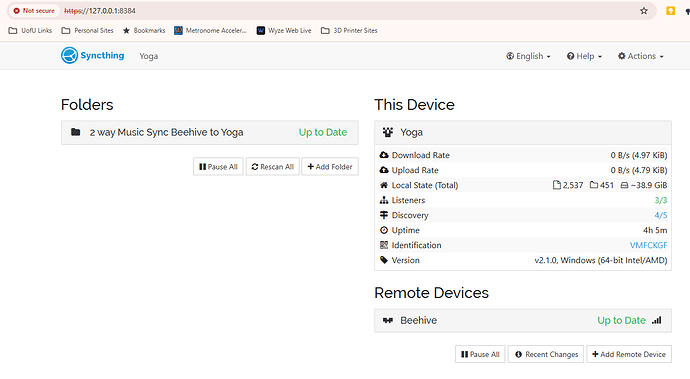Click the Uptime clock icon
The height and width of the screenshot is (379, 690).
pyautogui.click(x=384, y=230)
